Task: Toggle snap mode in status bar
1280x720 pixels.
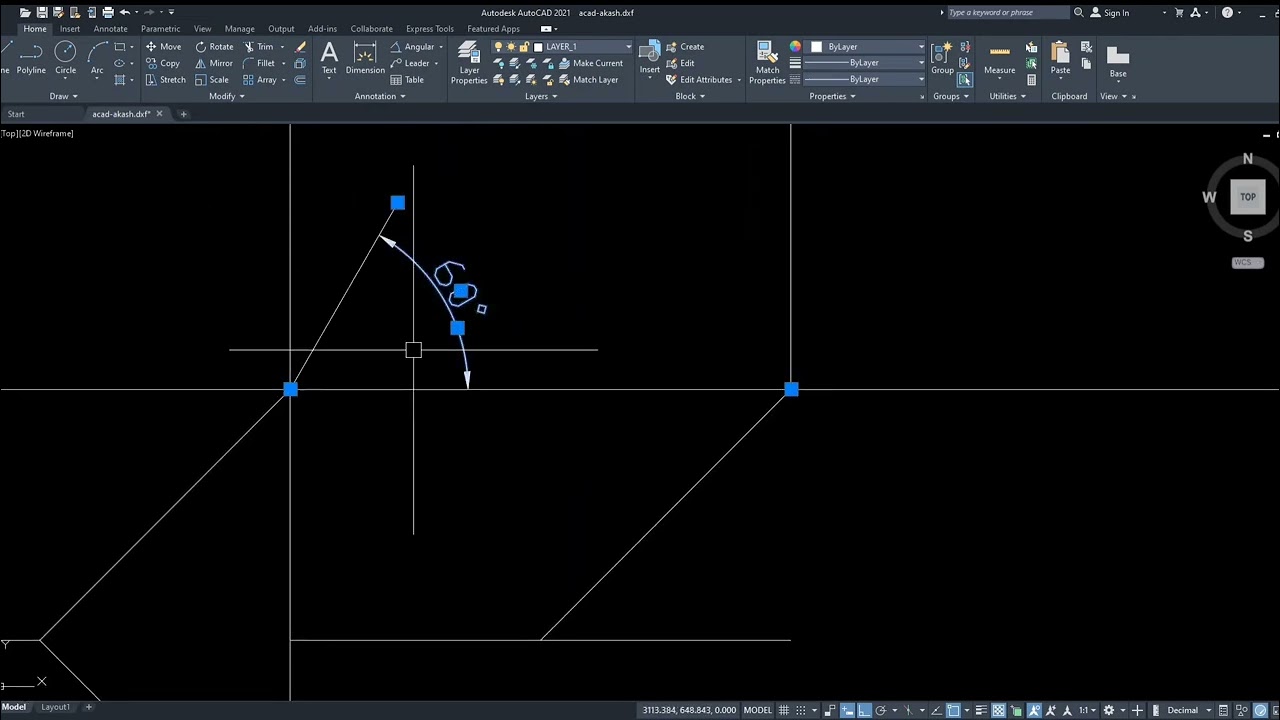Action: coord(800,710)
